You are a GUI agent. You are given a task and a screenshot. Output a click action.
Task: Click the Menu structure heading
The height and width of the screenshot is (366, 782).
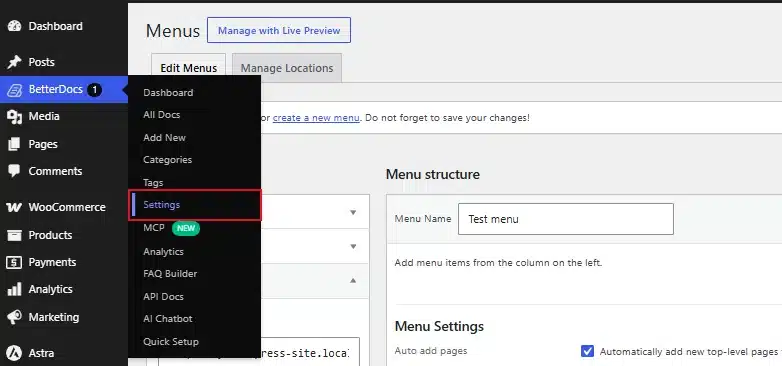click(432, 175)
